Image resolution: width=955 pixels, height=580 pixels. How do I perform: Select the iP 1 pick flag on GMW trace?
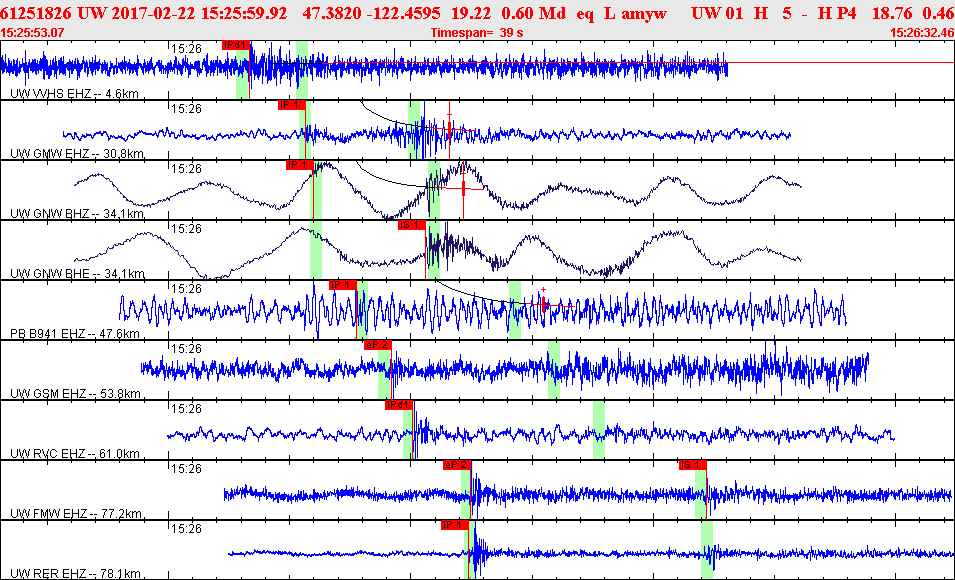point(291,105)
